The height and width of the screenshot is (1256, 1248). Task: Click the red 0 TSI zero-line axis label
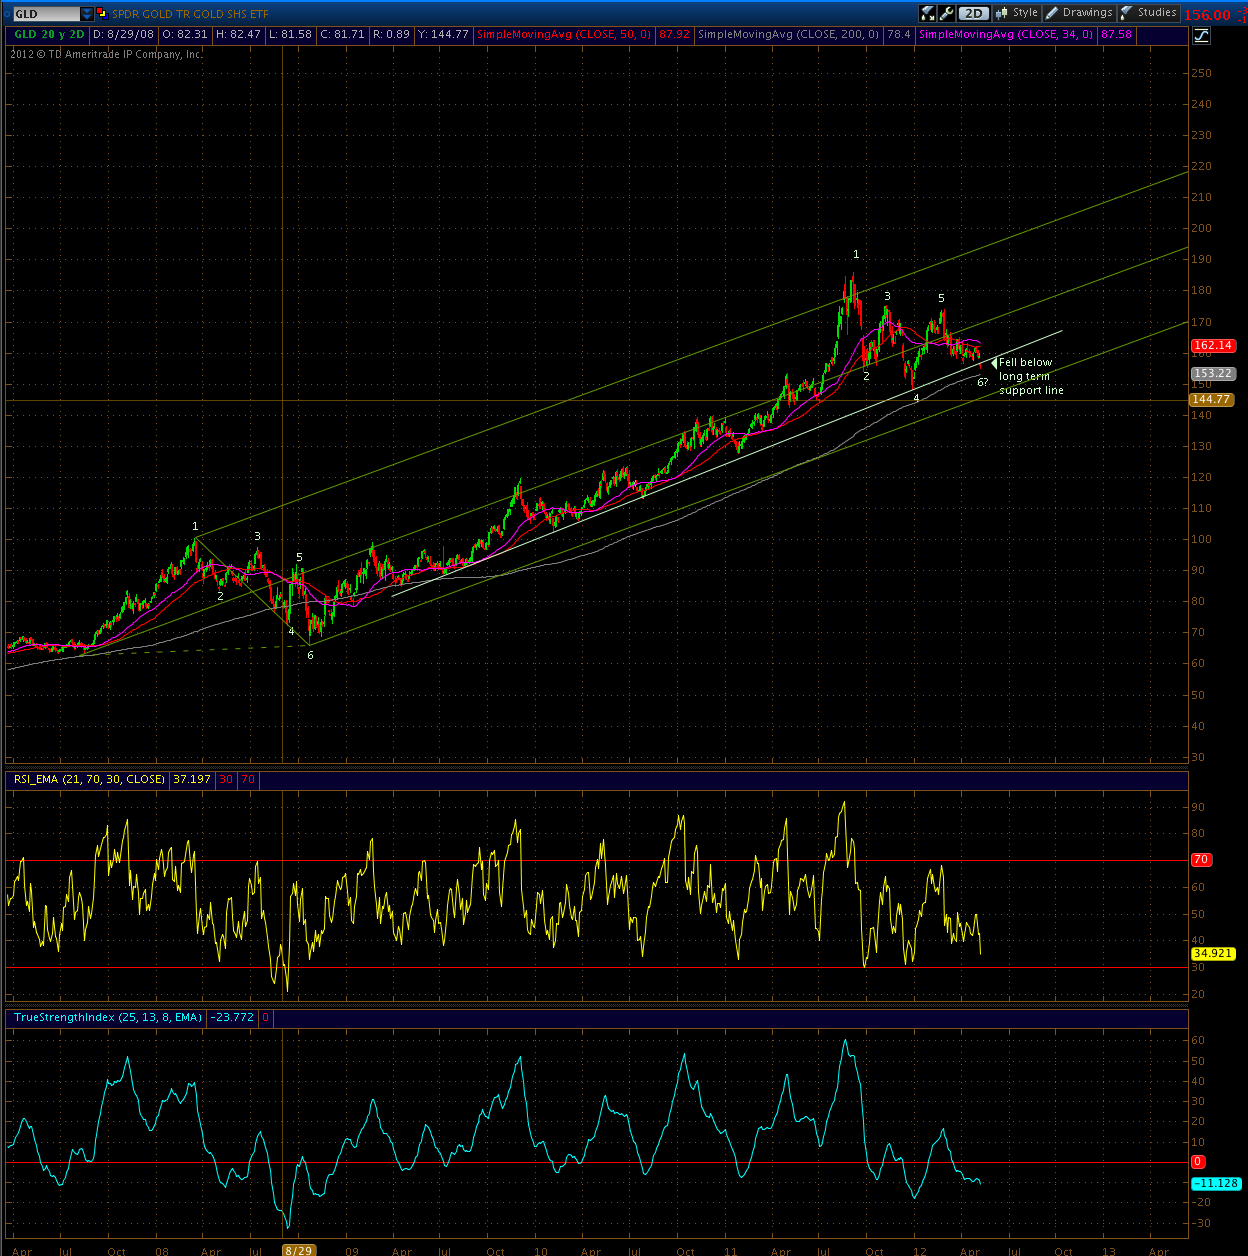[x=1199, y=1162]
